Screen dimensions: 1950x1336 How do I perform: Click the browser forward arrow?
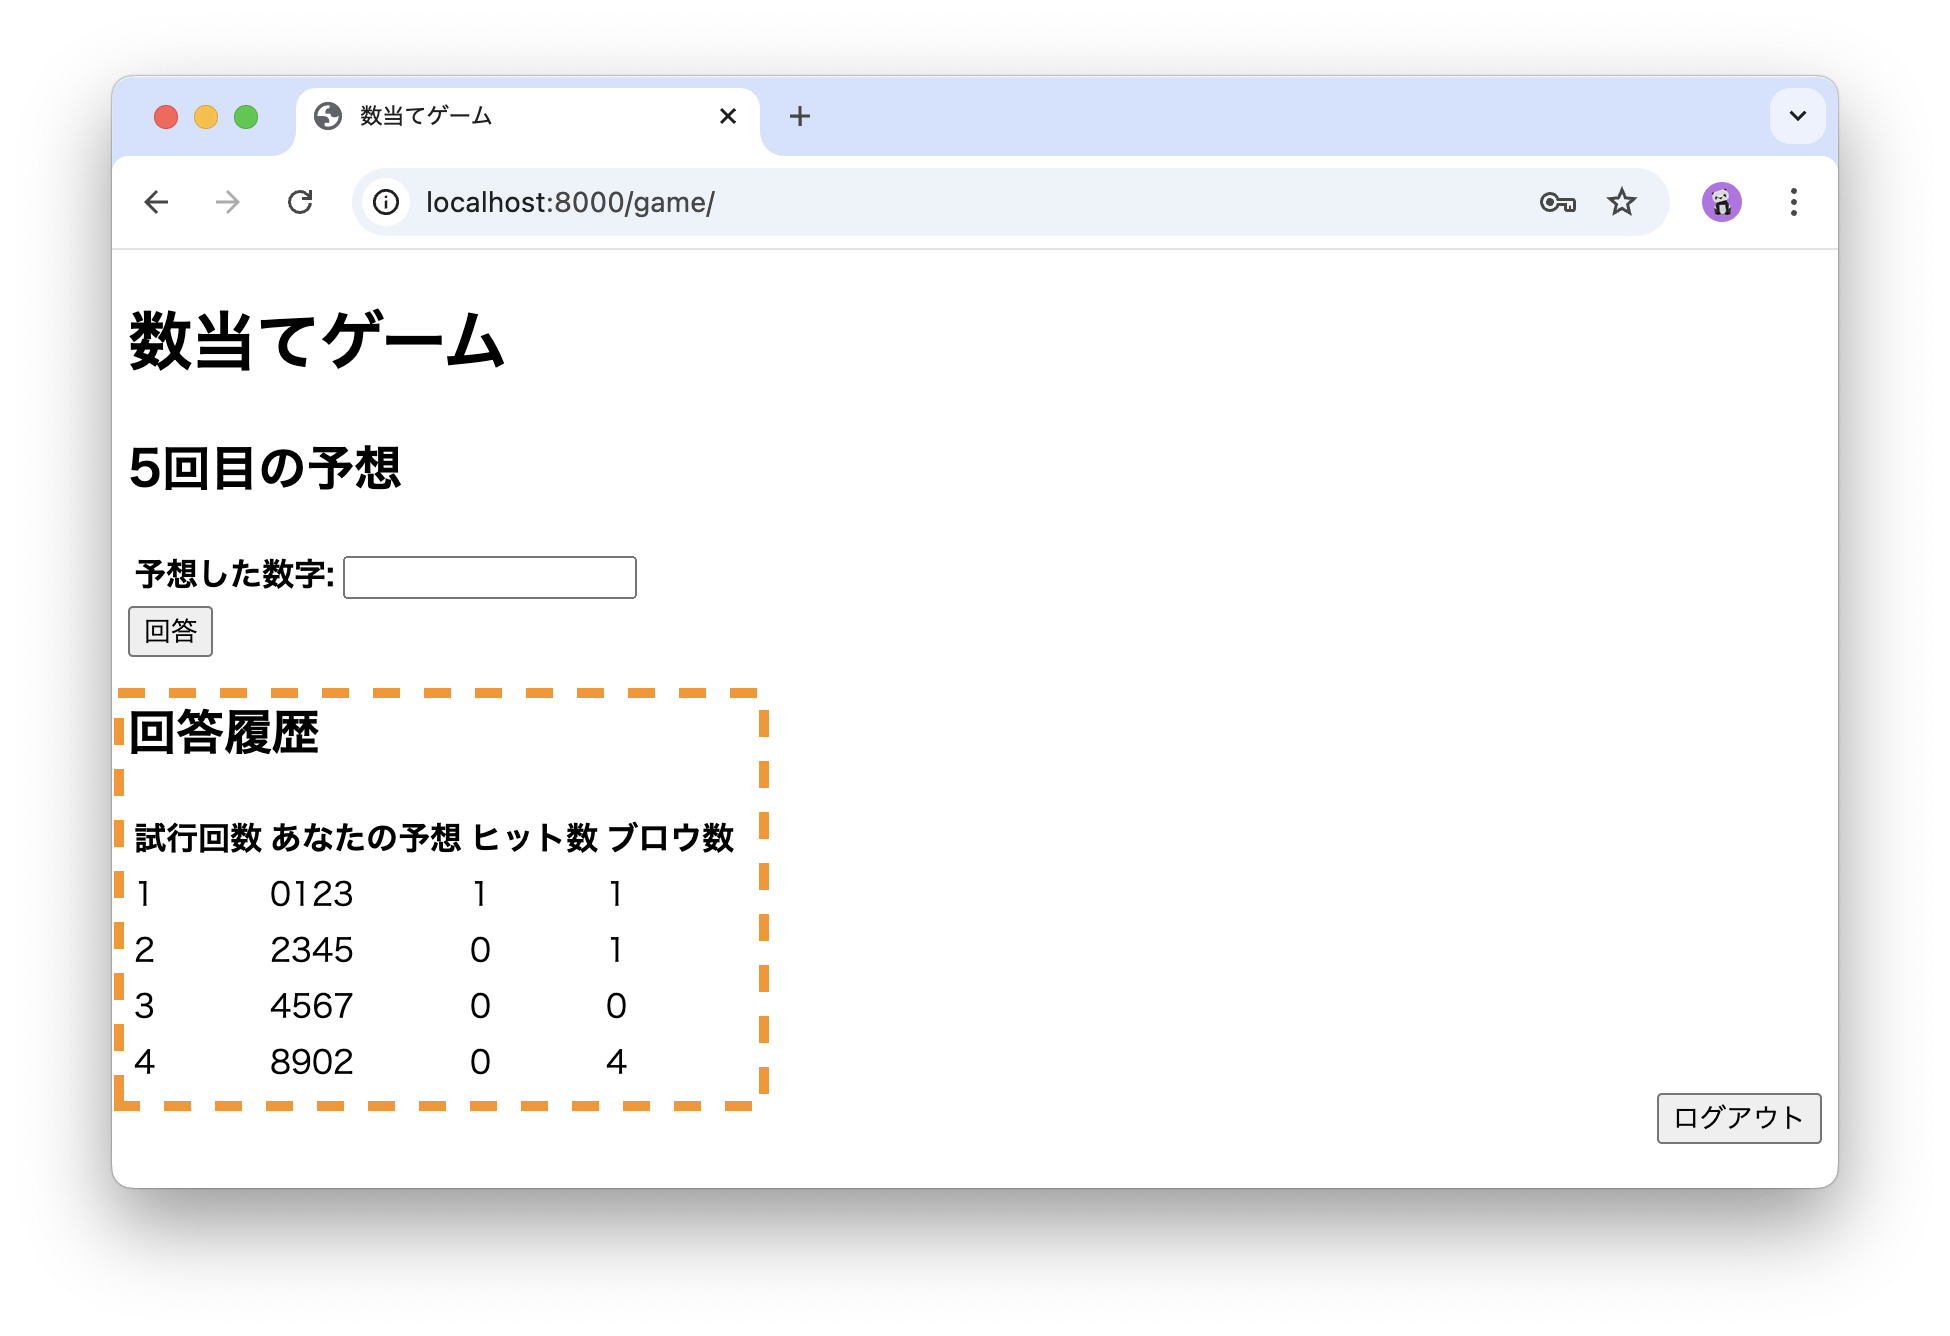[228, 203]
